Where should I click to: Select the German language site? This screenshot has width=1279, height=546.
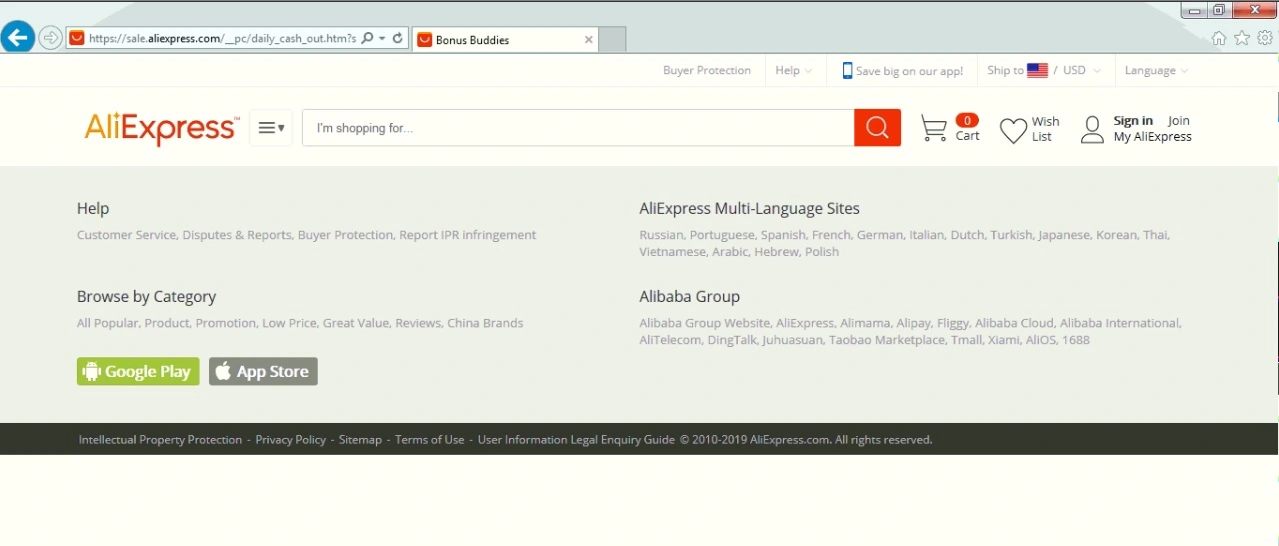click(x=880, y=235)
